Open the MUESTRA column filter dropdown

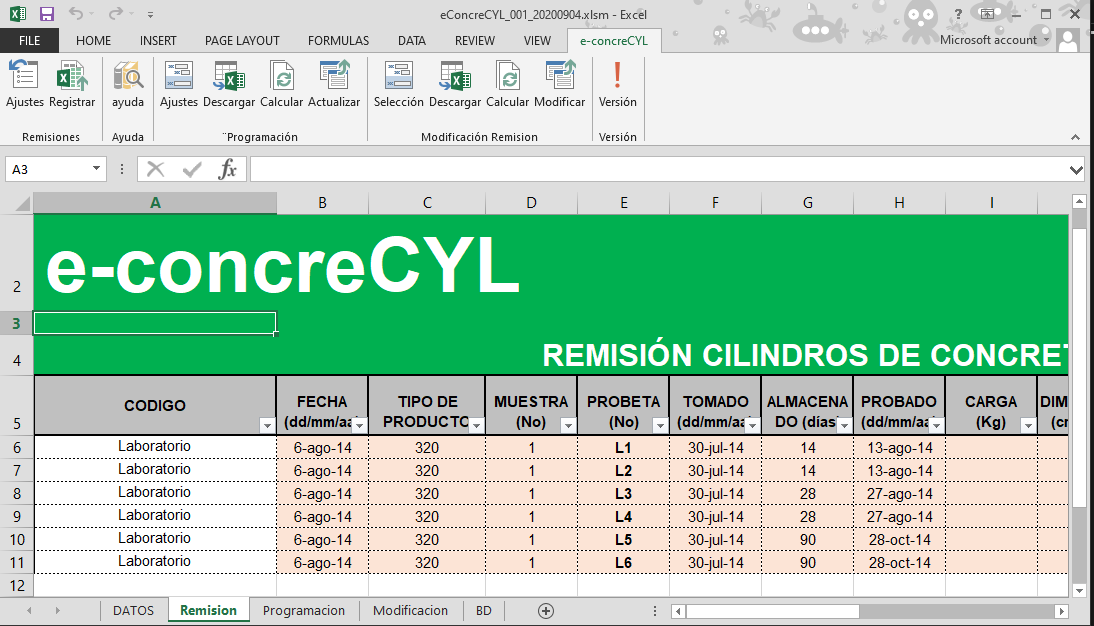pos(568,425)
